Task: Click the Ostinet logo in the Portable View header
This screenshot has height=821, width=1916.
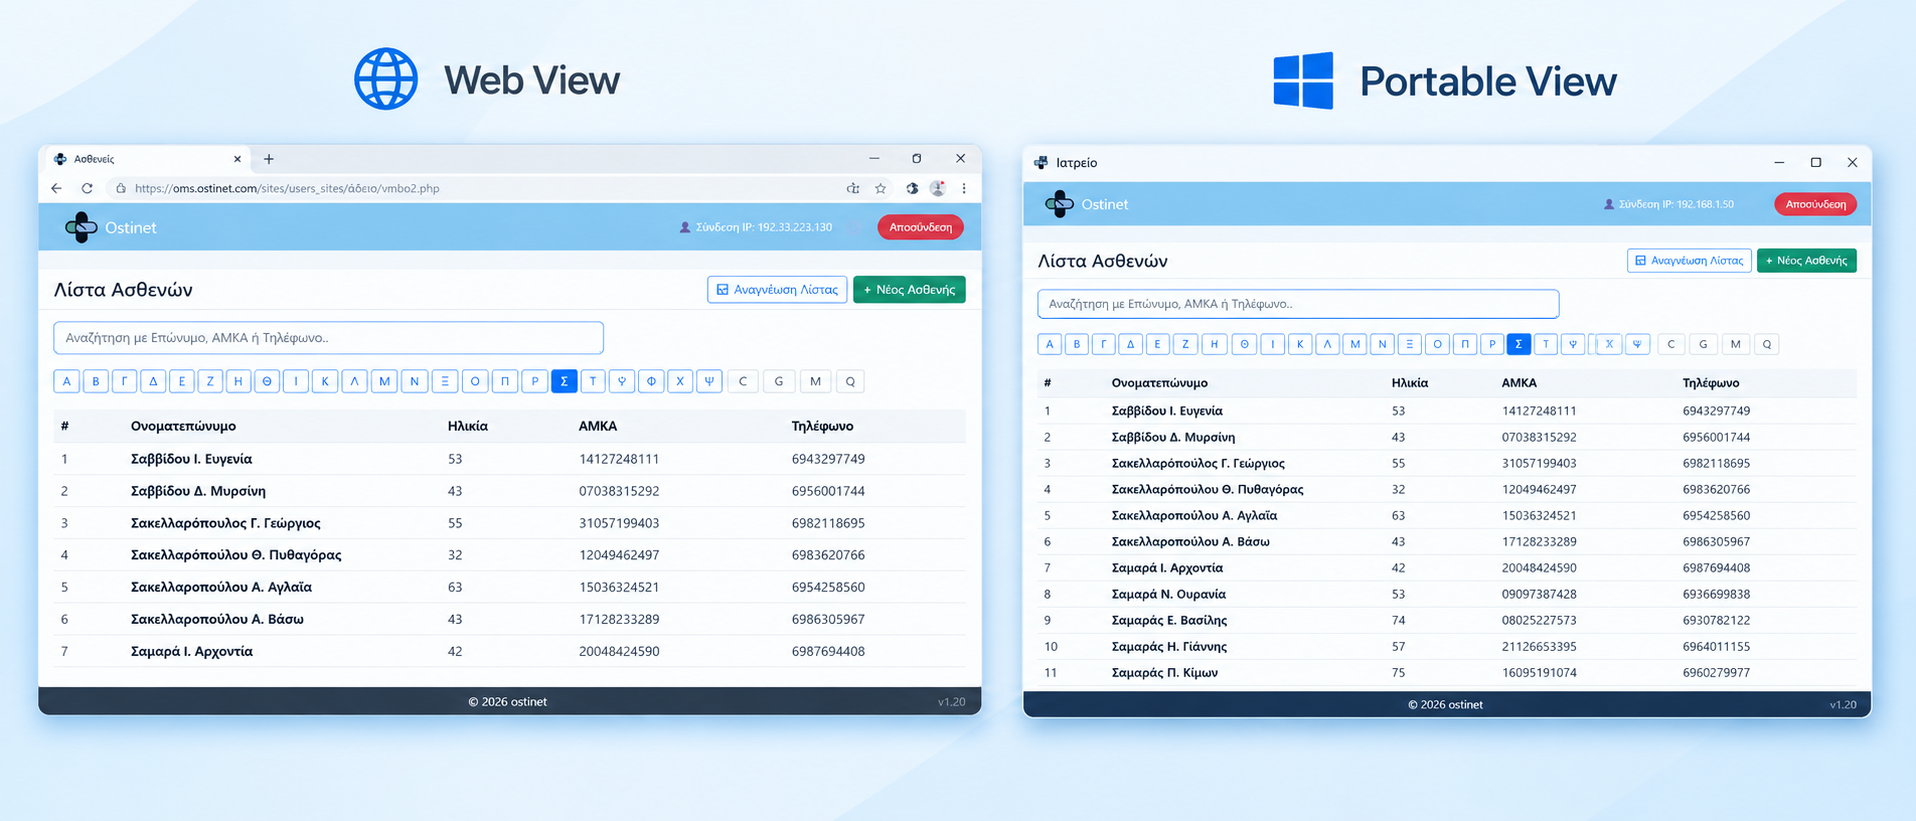Action: click(x=1059, y=204)
